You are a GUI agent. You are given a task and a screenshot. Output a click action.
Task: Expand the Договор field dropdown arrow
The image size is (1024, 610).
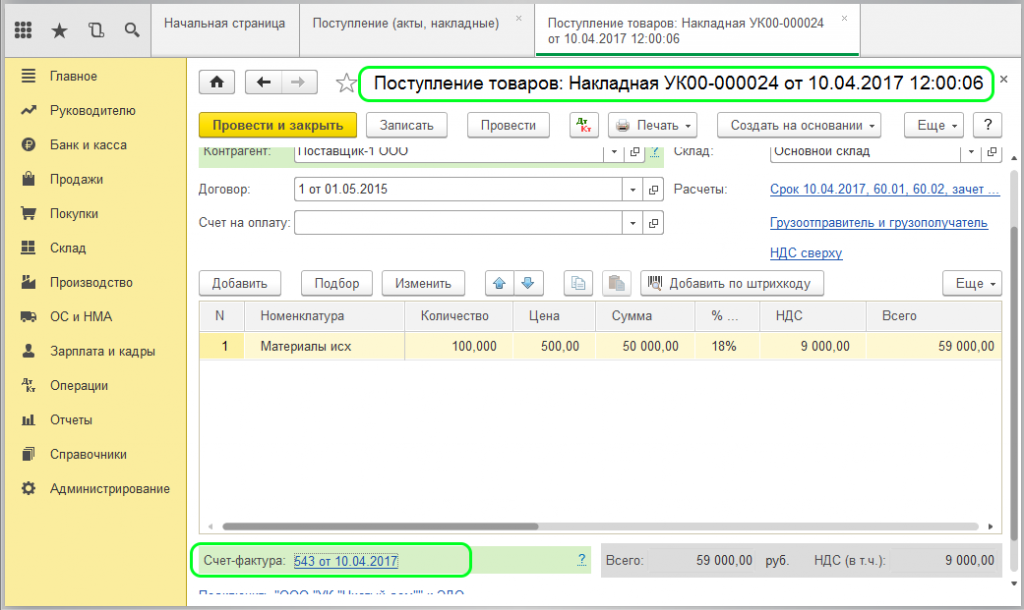click(x=632, y=189)
